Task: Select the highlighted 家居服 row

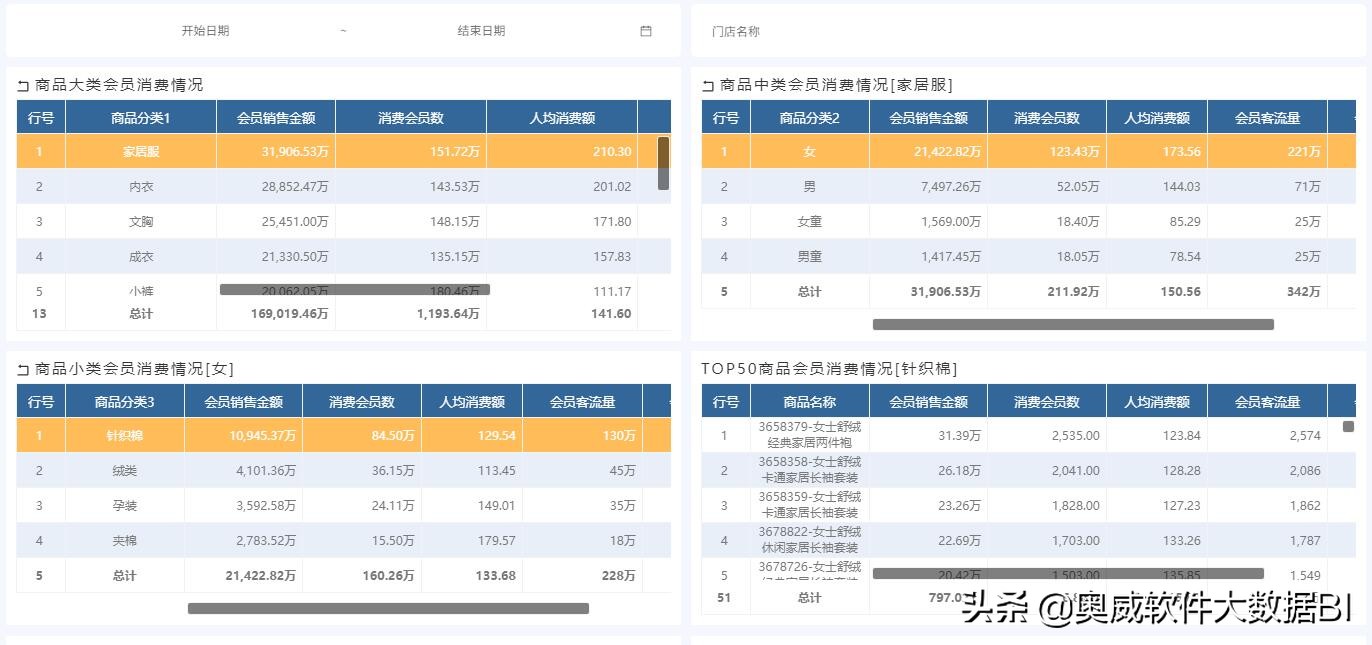Action: (139, 151)
